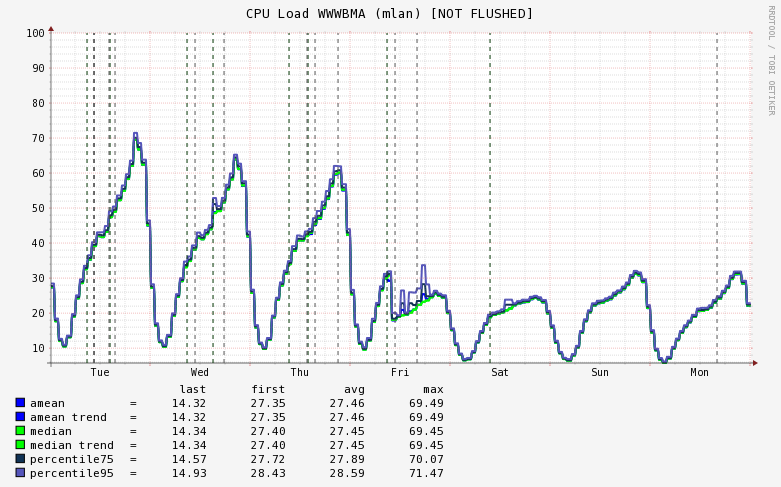
Task: Click percentile95 last value 14.93
Action: click(189, 473)
